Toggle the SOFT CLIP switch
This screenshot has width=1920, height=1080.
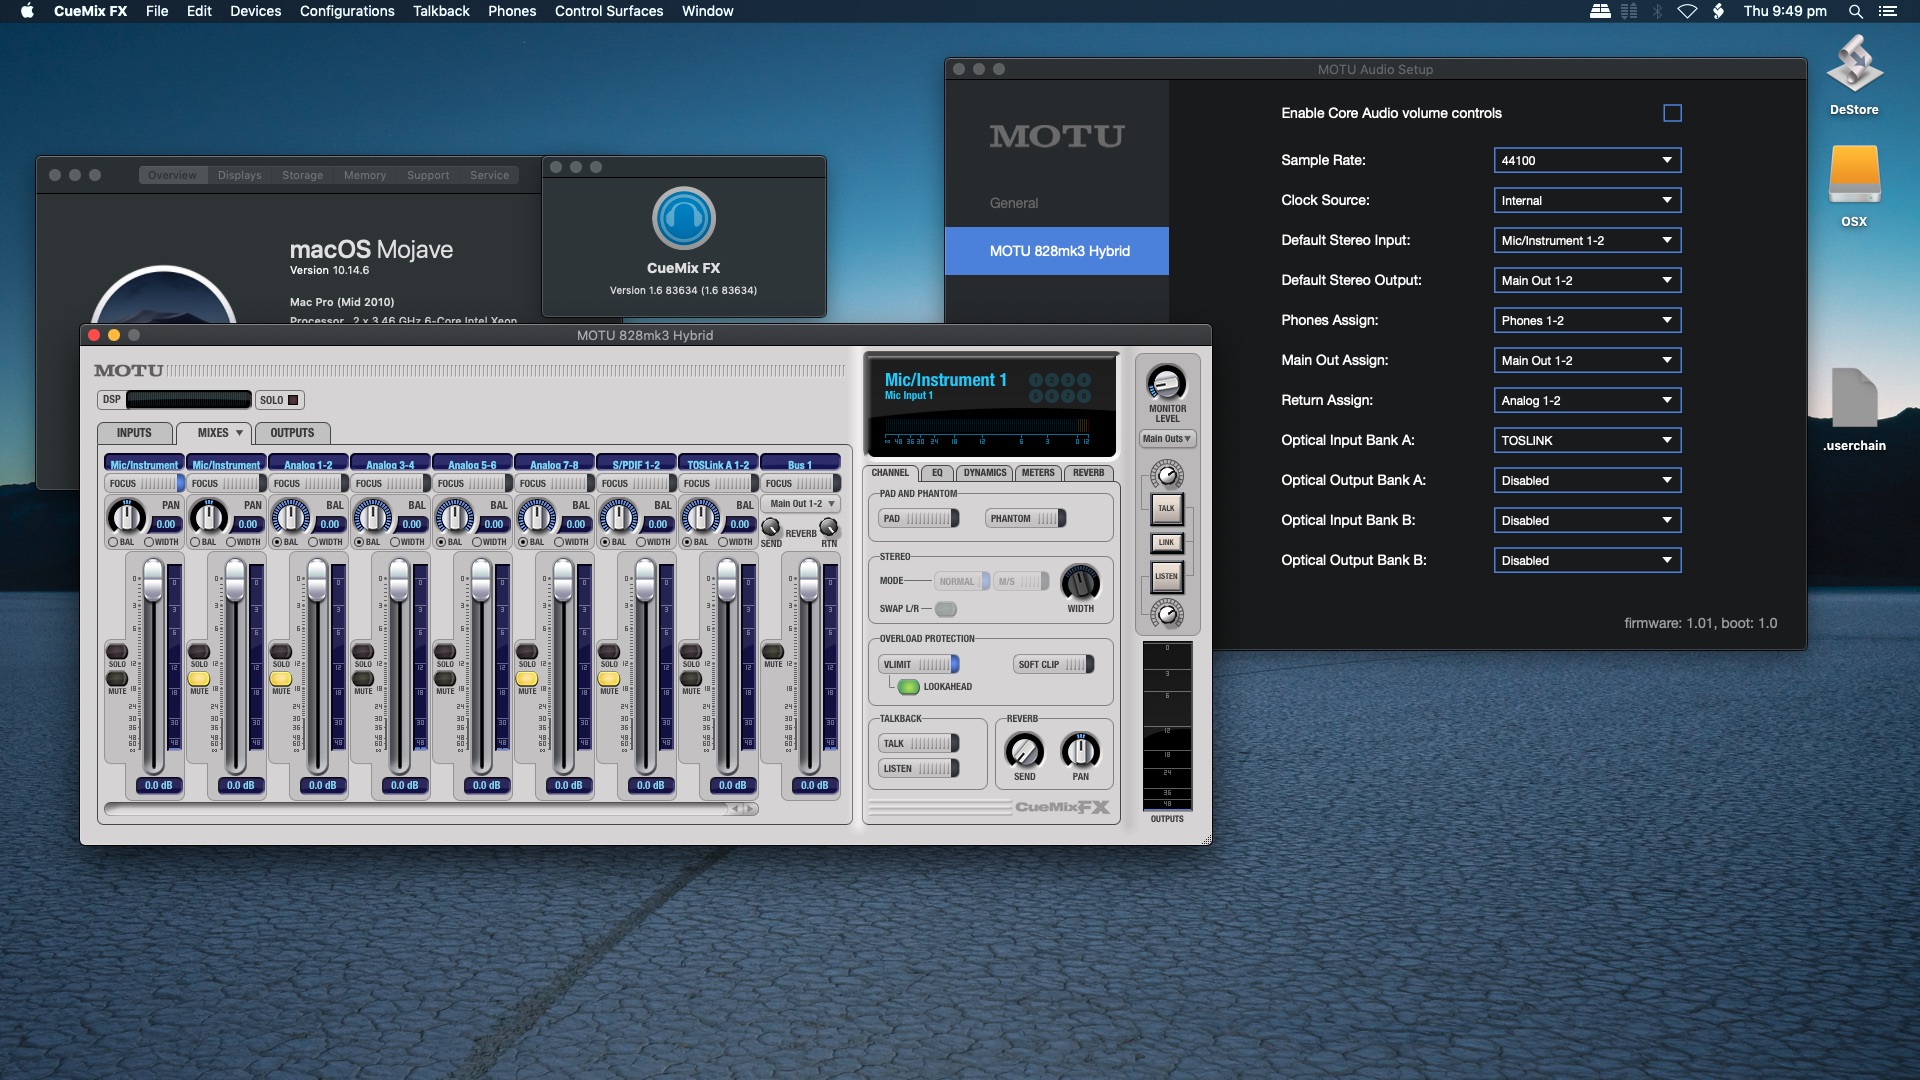click(1053, 664)
